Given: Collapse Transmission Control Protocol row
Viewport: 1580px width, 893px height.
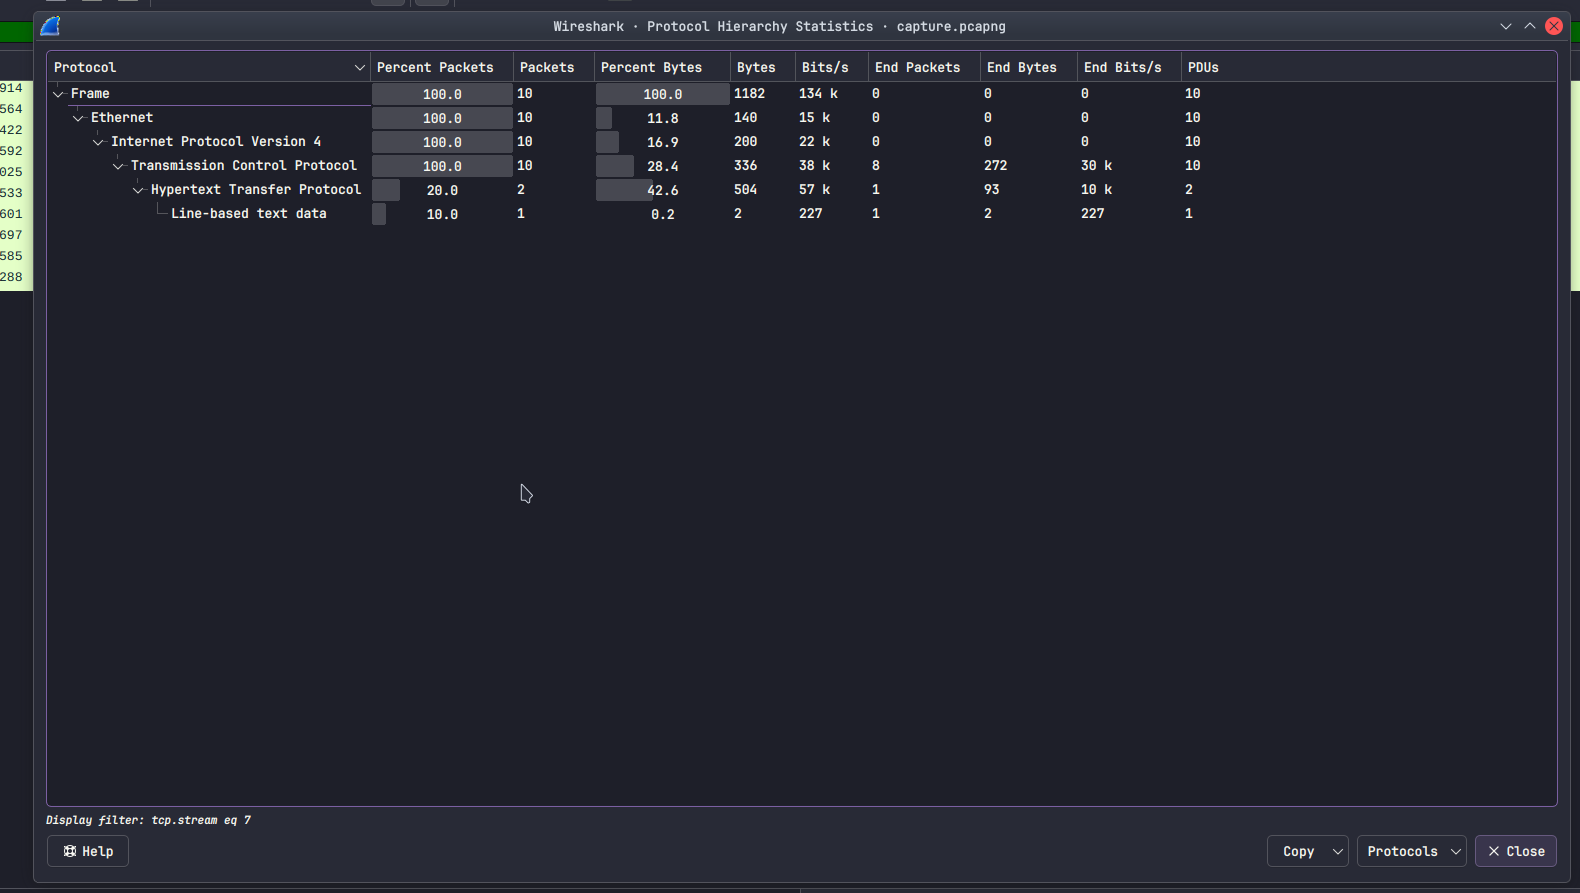Looking at the screenshot, I should coord(119,166).
